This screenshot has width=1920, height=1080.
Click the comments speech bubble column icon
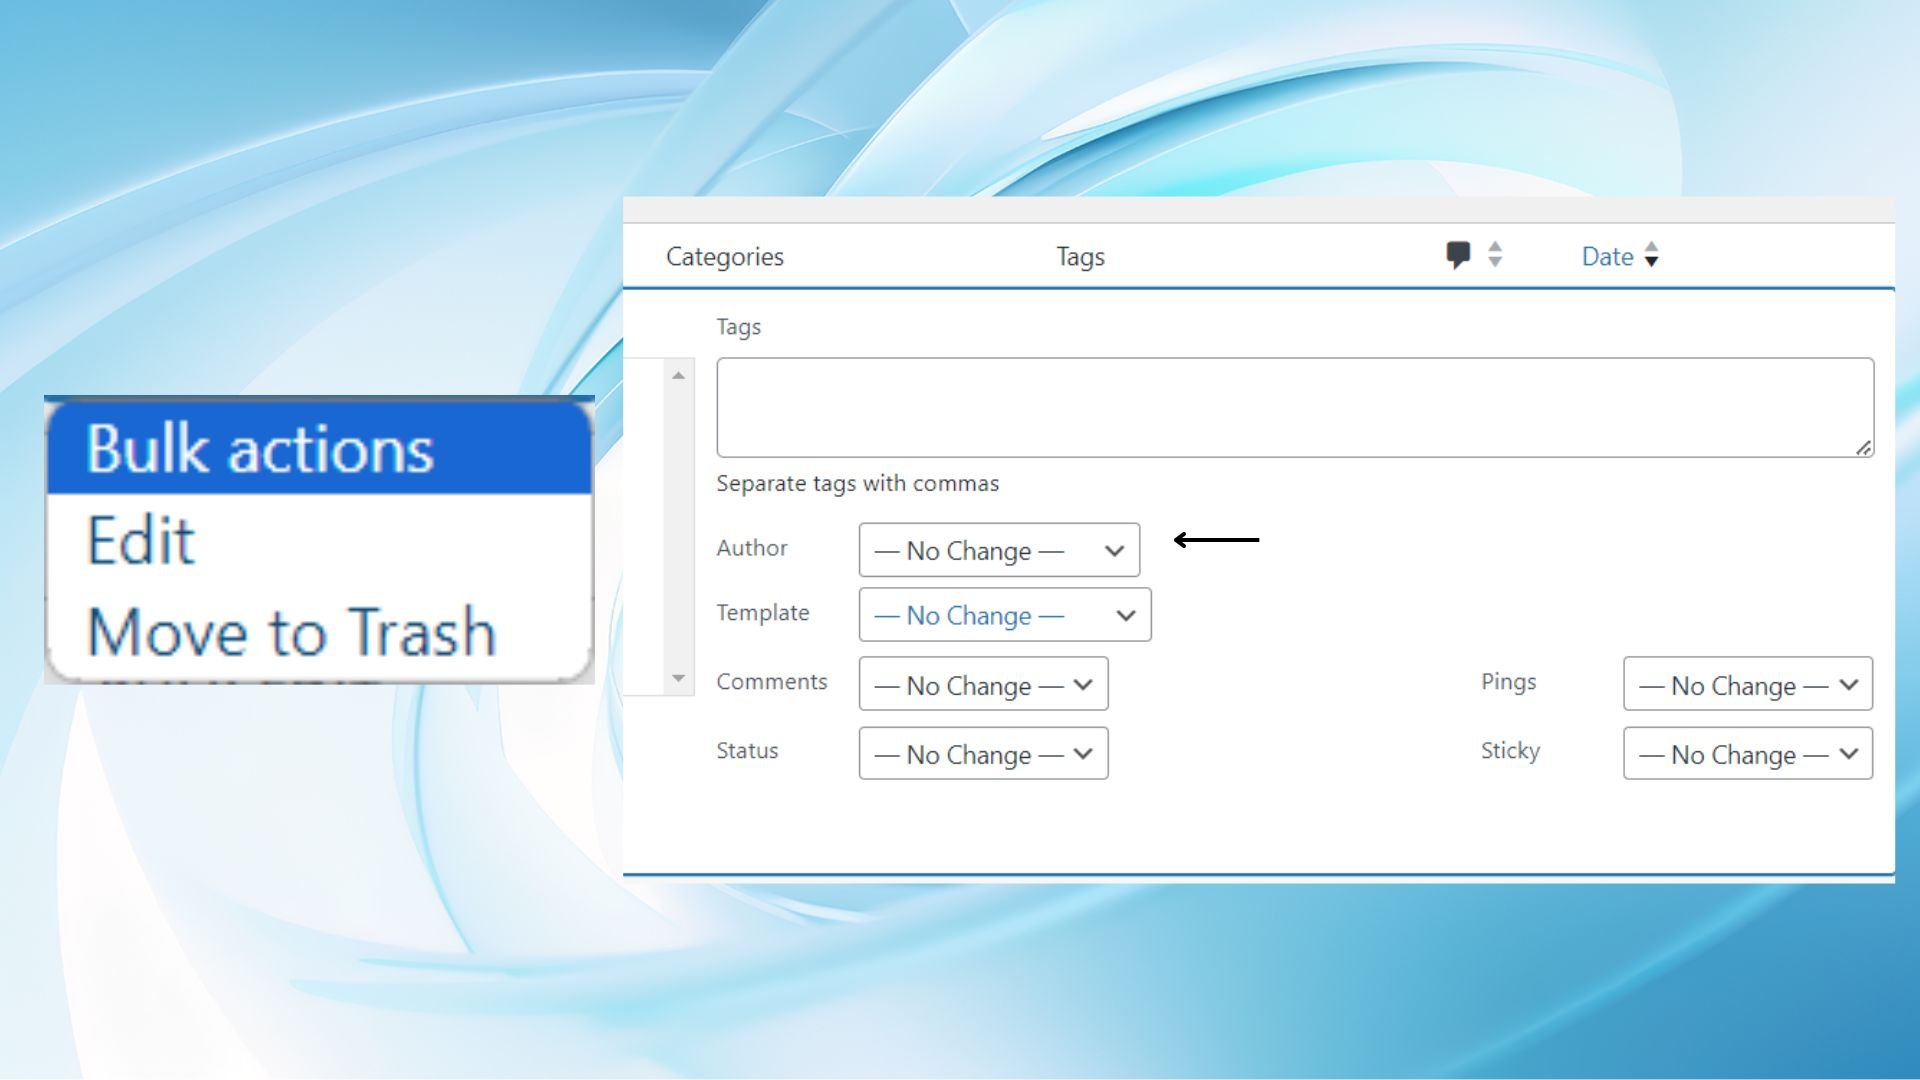coord(1458,255)
